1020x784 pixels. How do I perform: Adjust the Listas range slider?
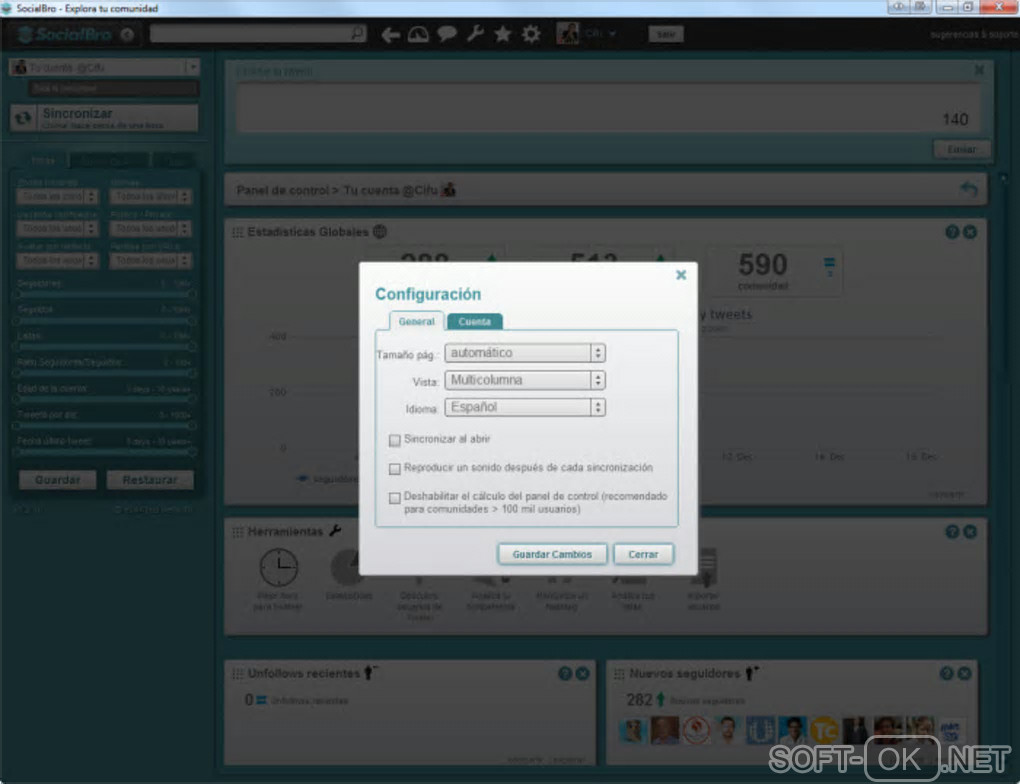[104, 346]
